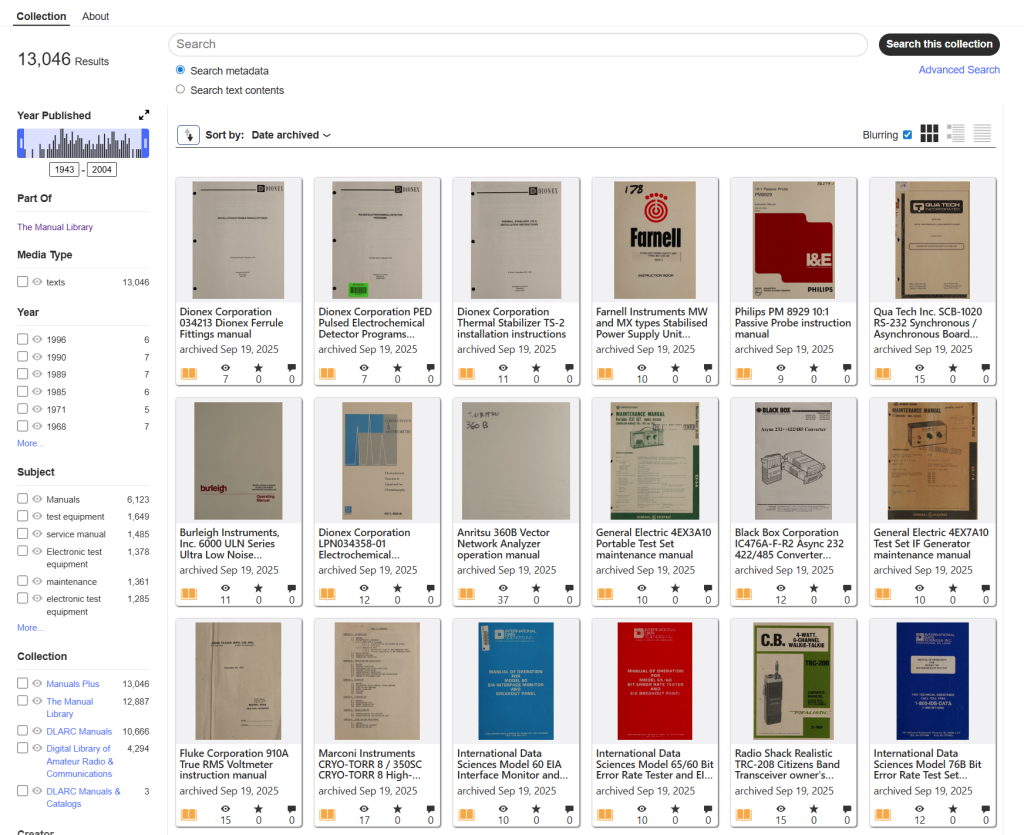This screenshot has height=835, width=1024.
Task: Expand Year Published histogram icon
Action: (x=144, y=115)
